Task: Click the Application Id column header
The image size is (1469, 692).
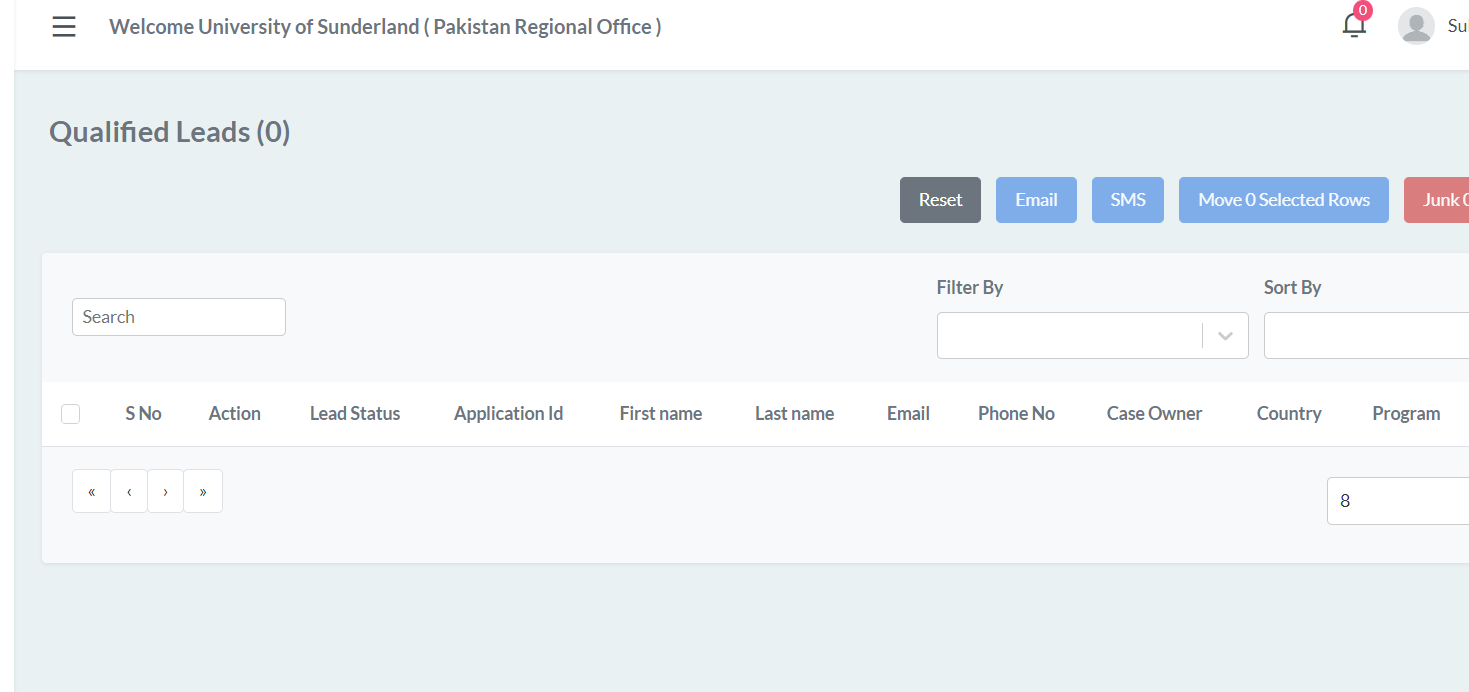Action: pyautogui.click(x=508, y=414)
